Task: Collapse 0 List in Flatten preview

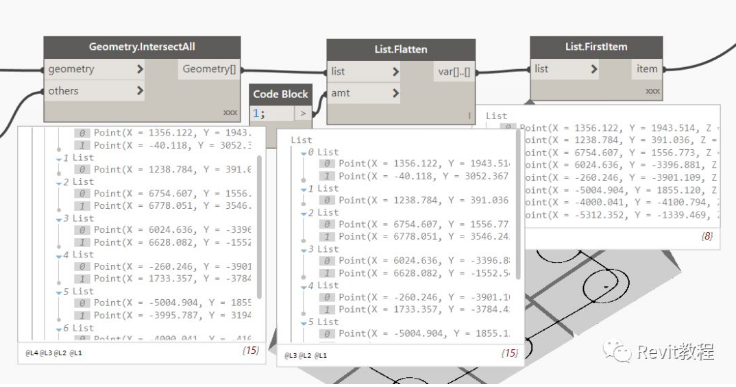Action: coord(304,153)
